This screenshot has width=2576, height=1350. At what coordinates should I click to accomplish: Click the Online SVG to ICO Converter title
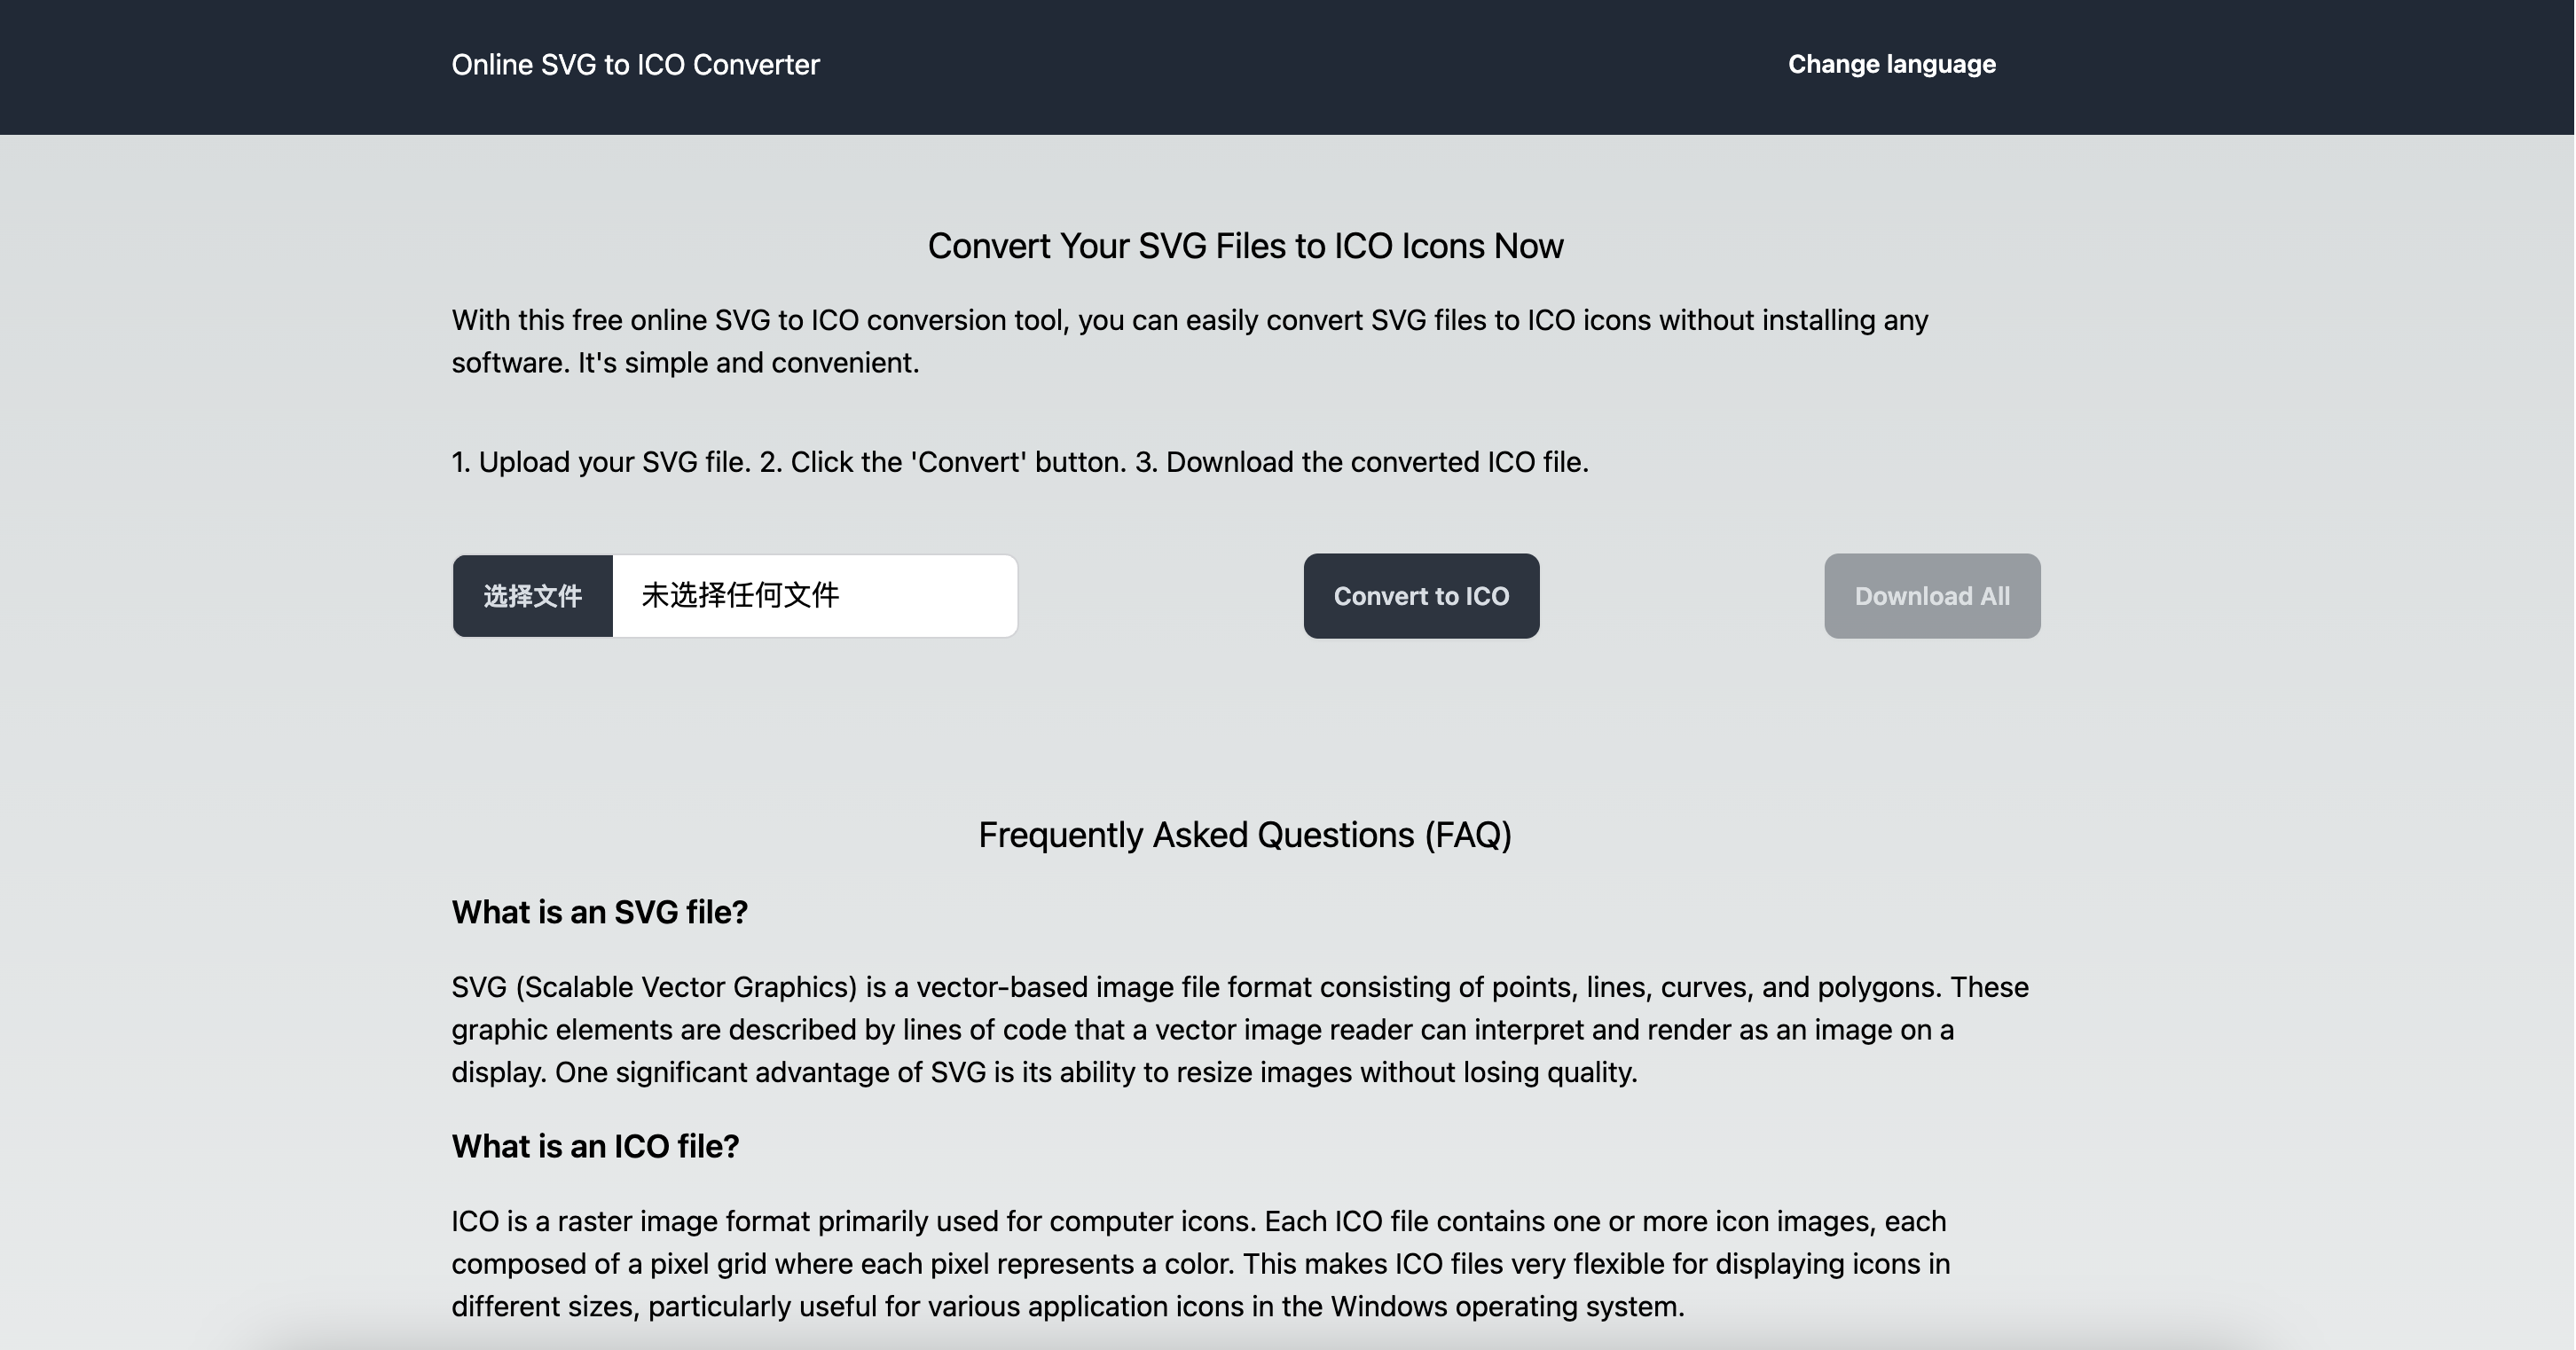636,64
